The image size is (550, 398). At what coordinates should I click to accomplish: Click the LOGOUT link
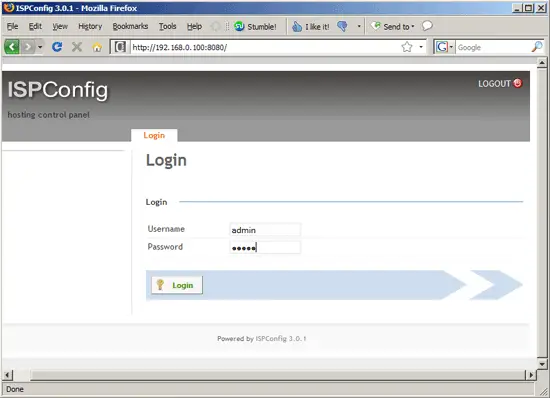[494, 83]
